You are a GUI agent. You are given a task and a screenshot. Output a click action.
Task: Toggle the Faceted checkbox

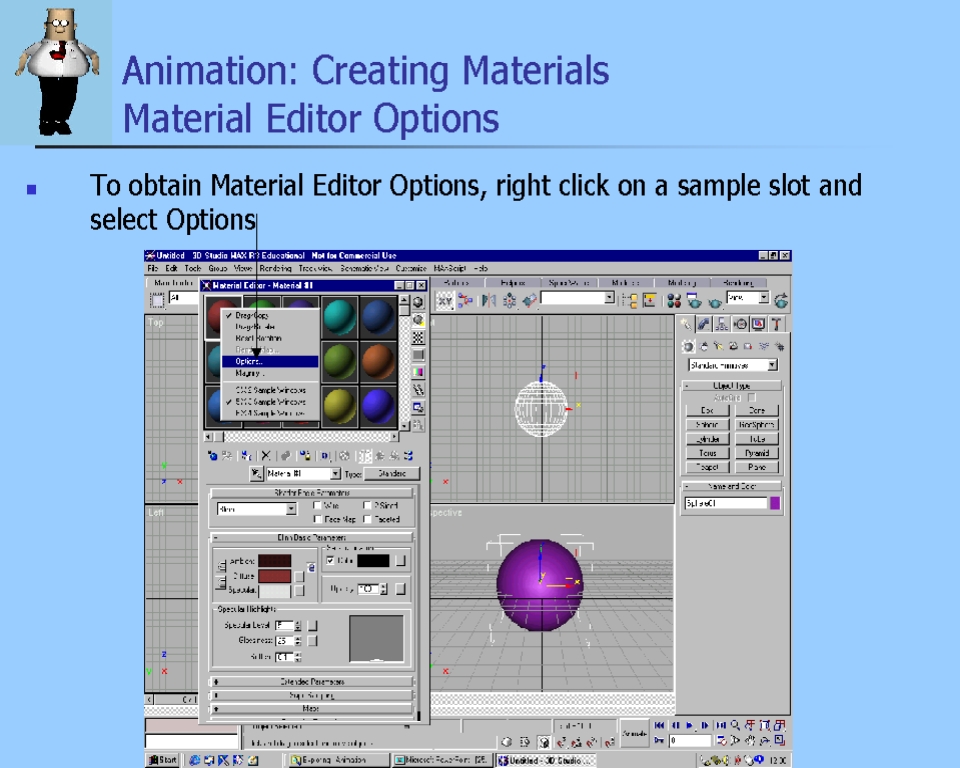pyautogui.click(x=366, y=519)
